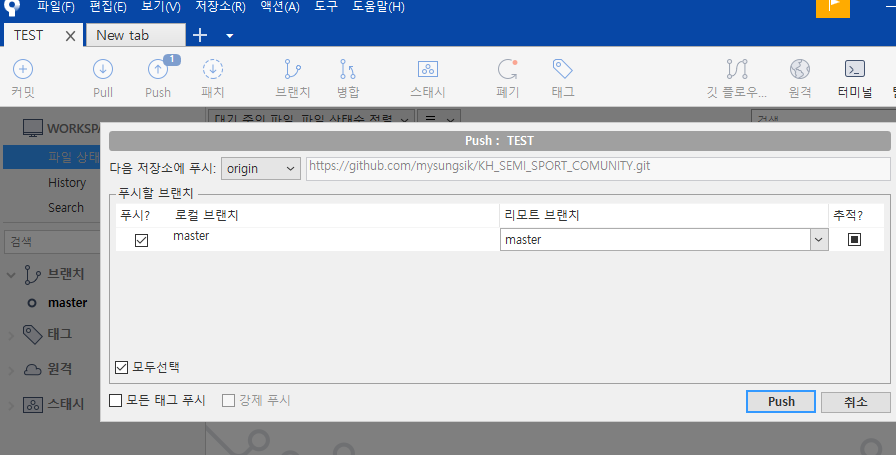The height and width of the screenshot is (455, 896).
Task: Open the pending files sort dropdown behind dialog
Action: click(311, 116)
